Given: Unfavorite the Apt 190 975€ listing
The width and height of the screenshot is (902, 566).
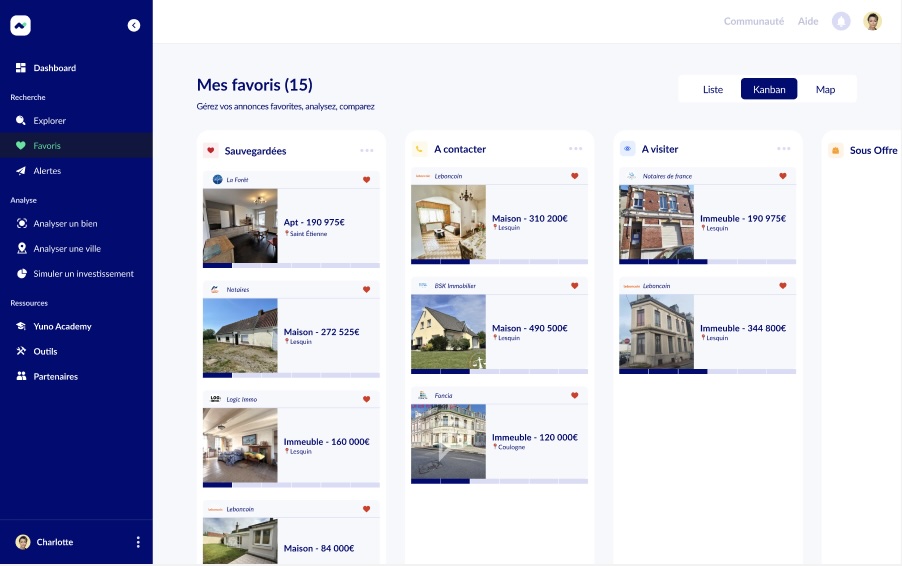Looking at the screenshot, I should pyautogui.click(x=366, y=179).
